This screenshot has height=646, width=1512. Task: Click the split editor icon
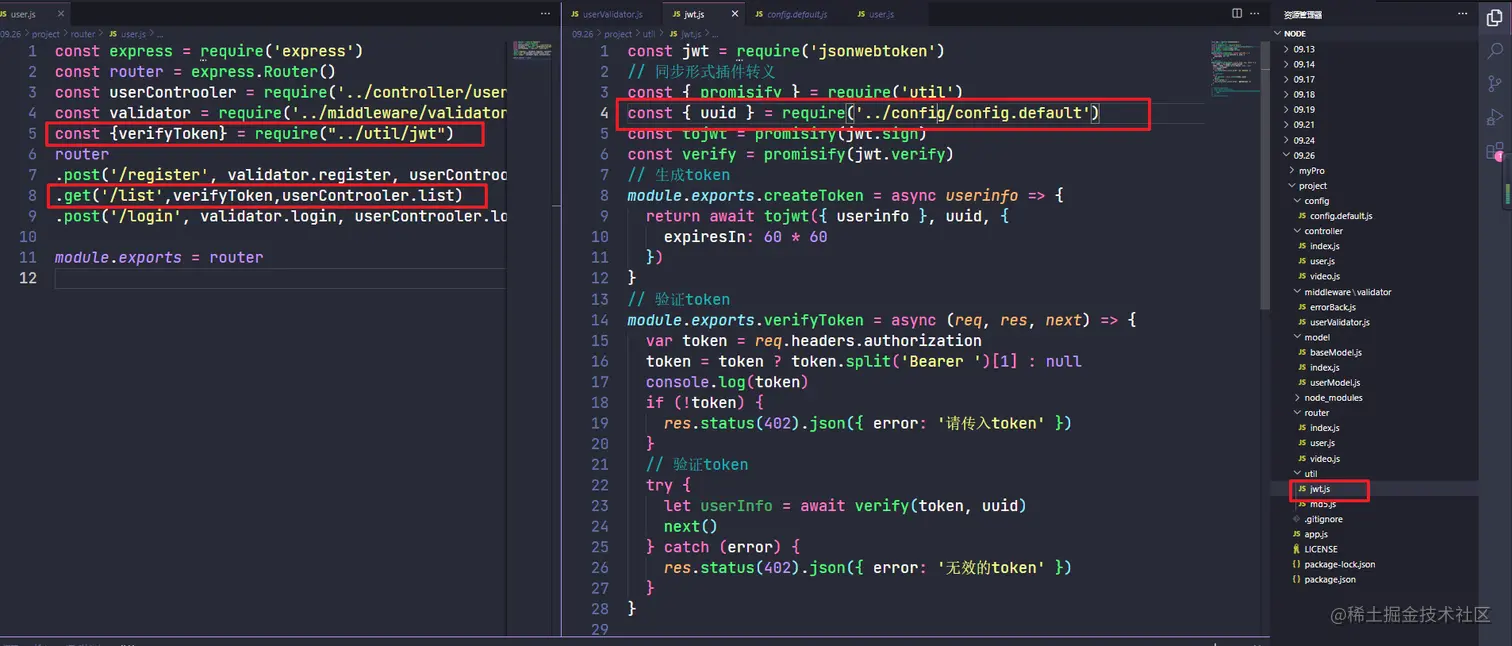(1237, 14)
